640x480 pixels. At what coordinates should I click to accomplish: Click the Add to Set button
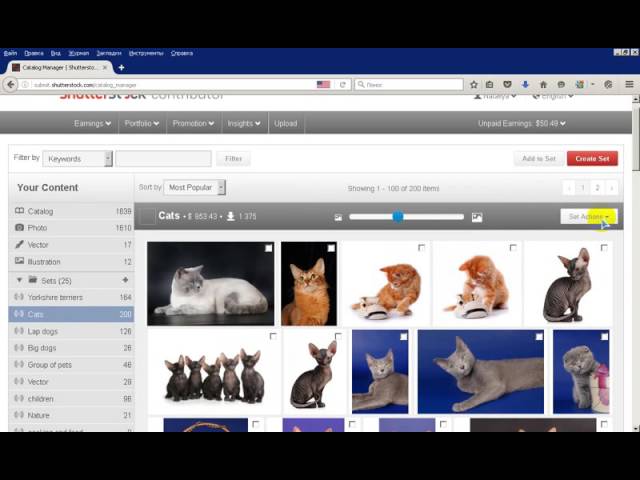click(x=539, y=158)
